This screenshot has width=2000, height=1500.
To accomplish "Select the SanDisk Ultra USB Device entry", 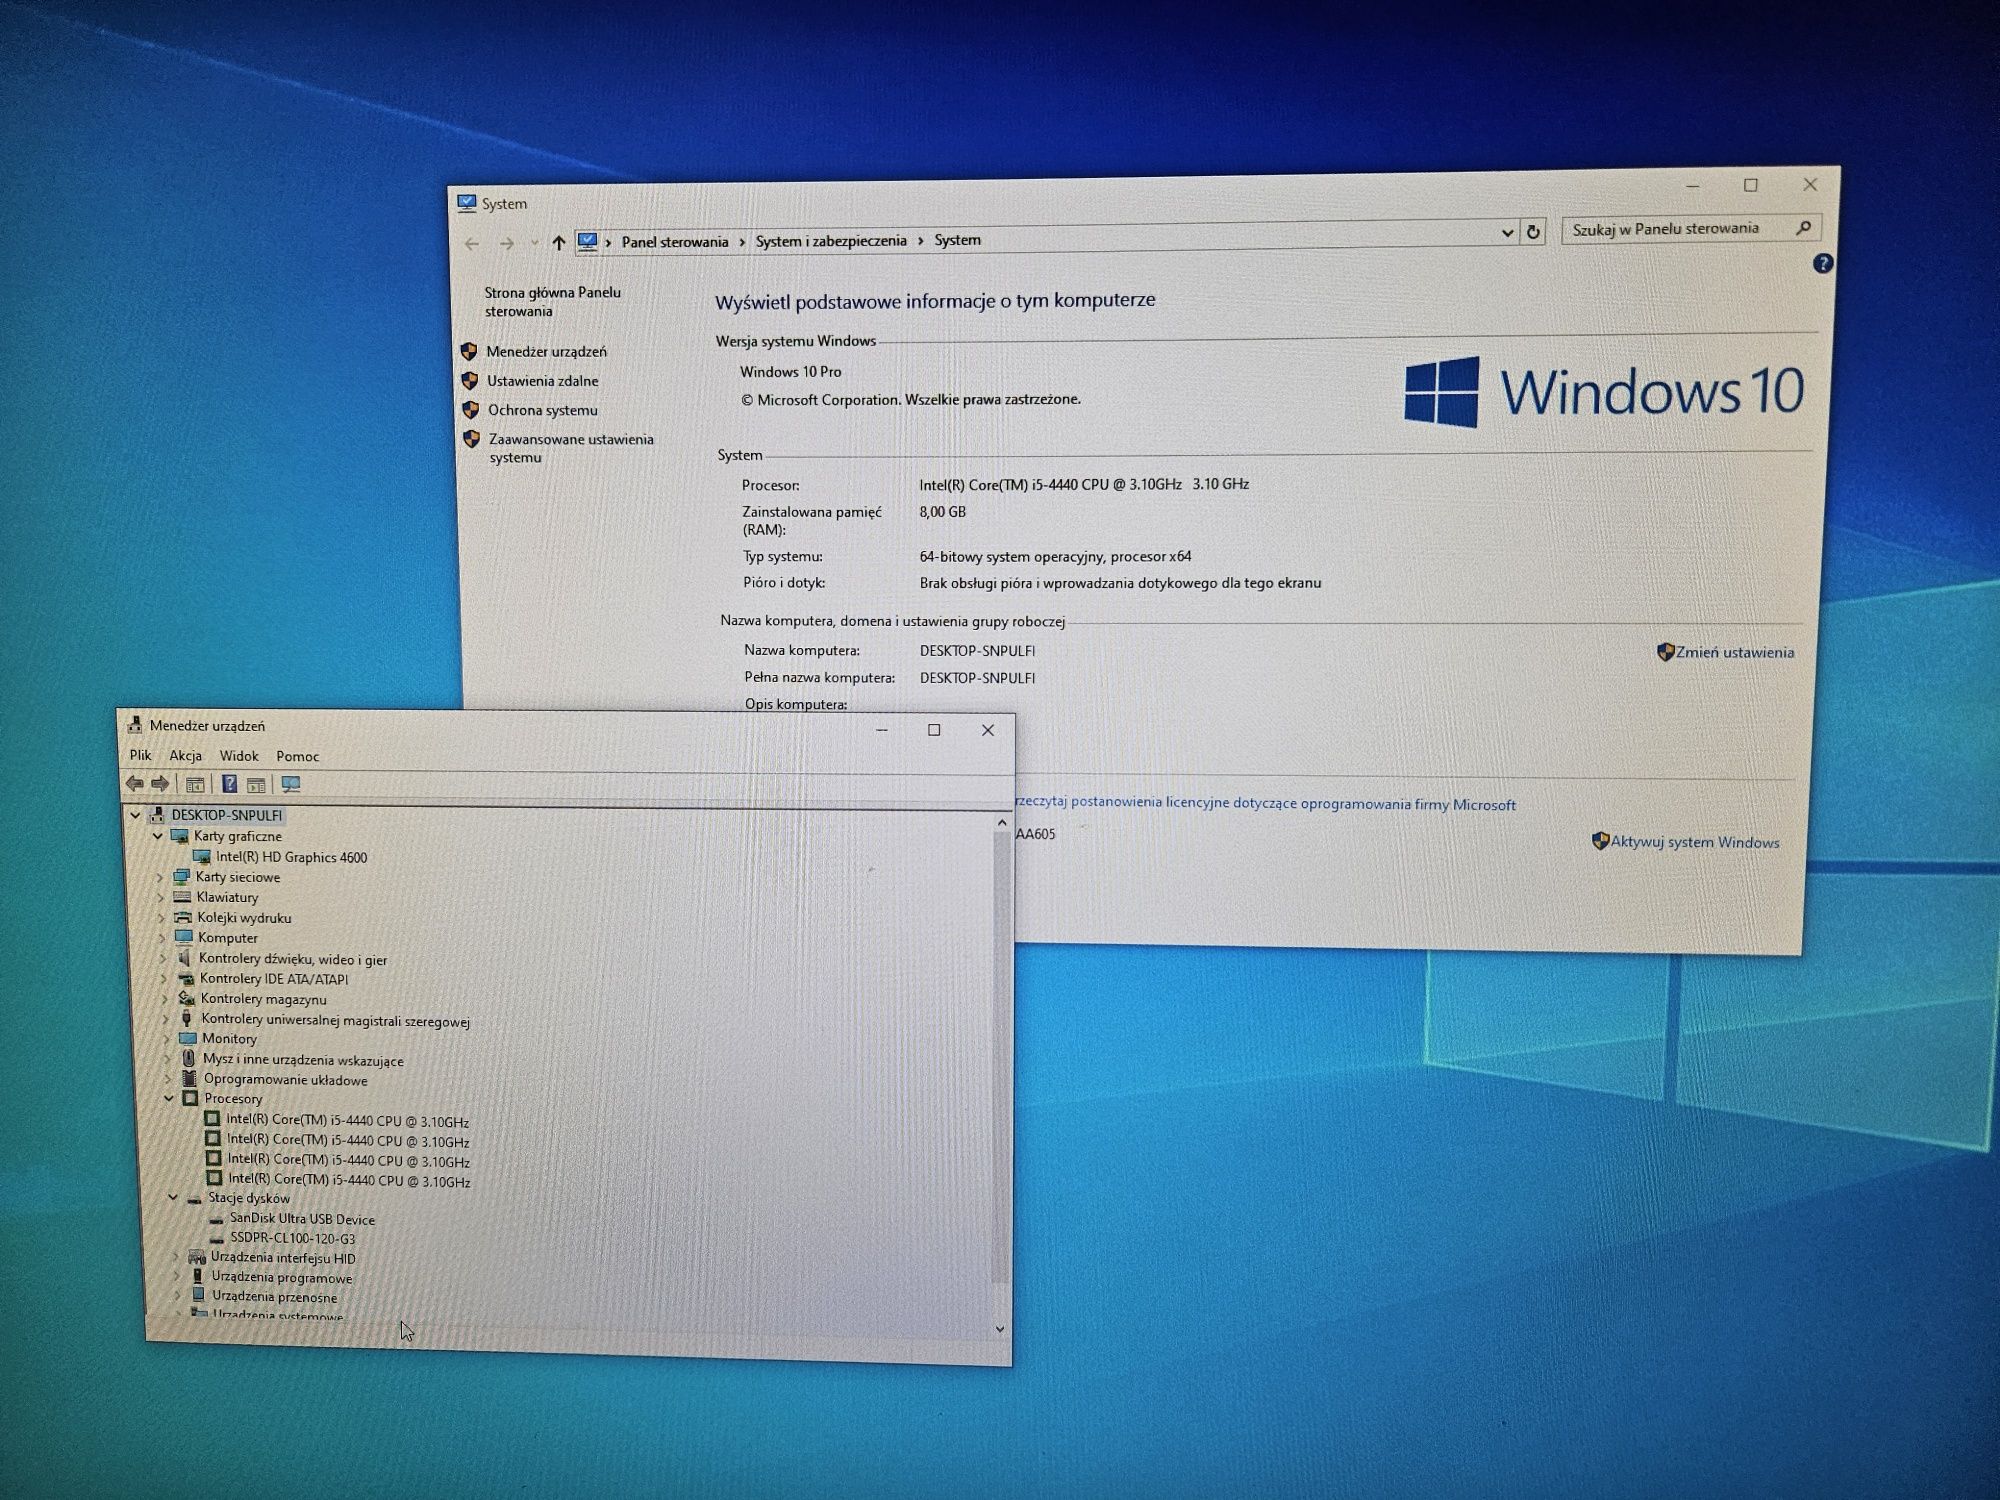I will click(x=302, y=1219).
